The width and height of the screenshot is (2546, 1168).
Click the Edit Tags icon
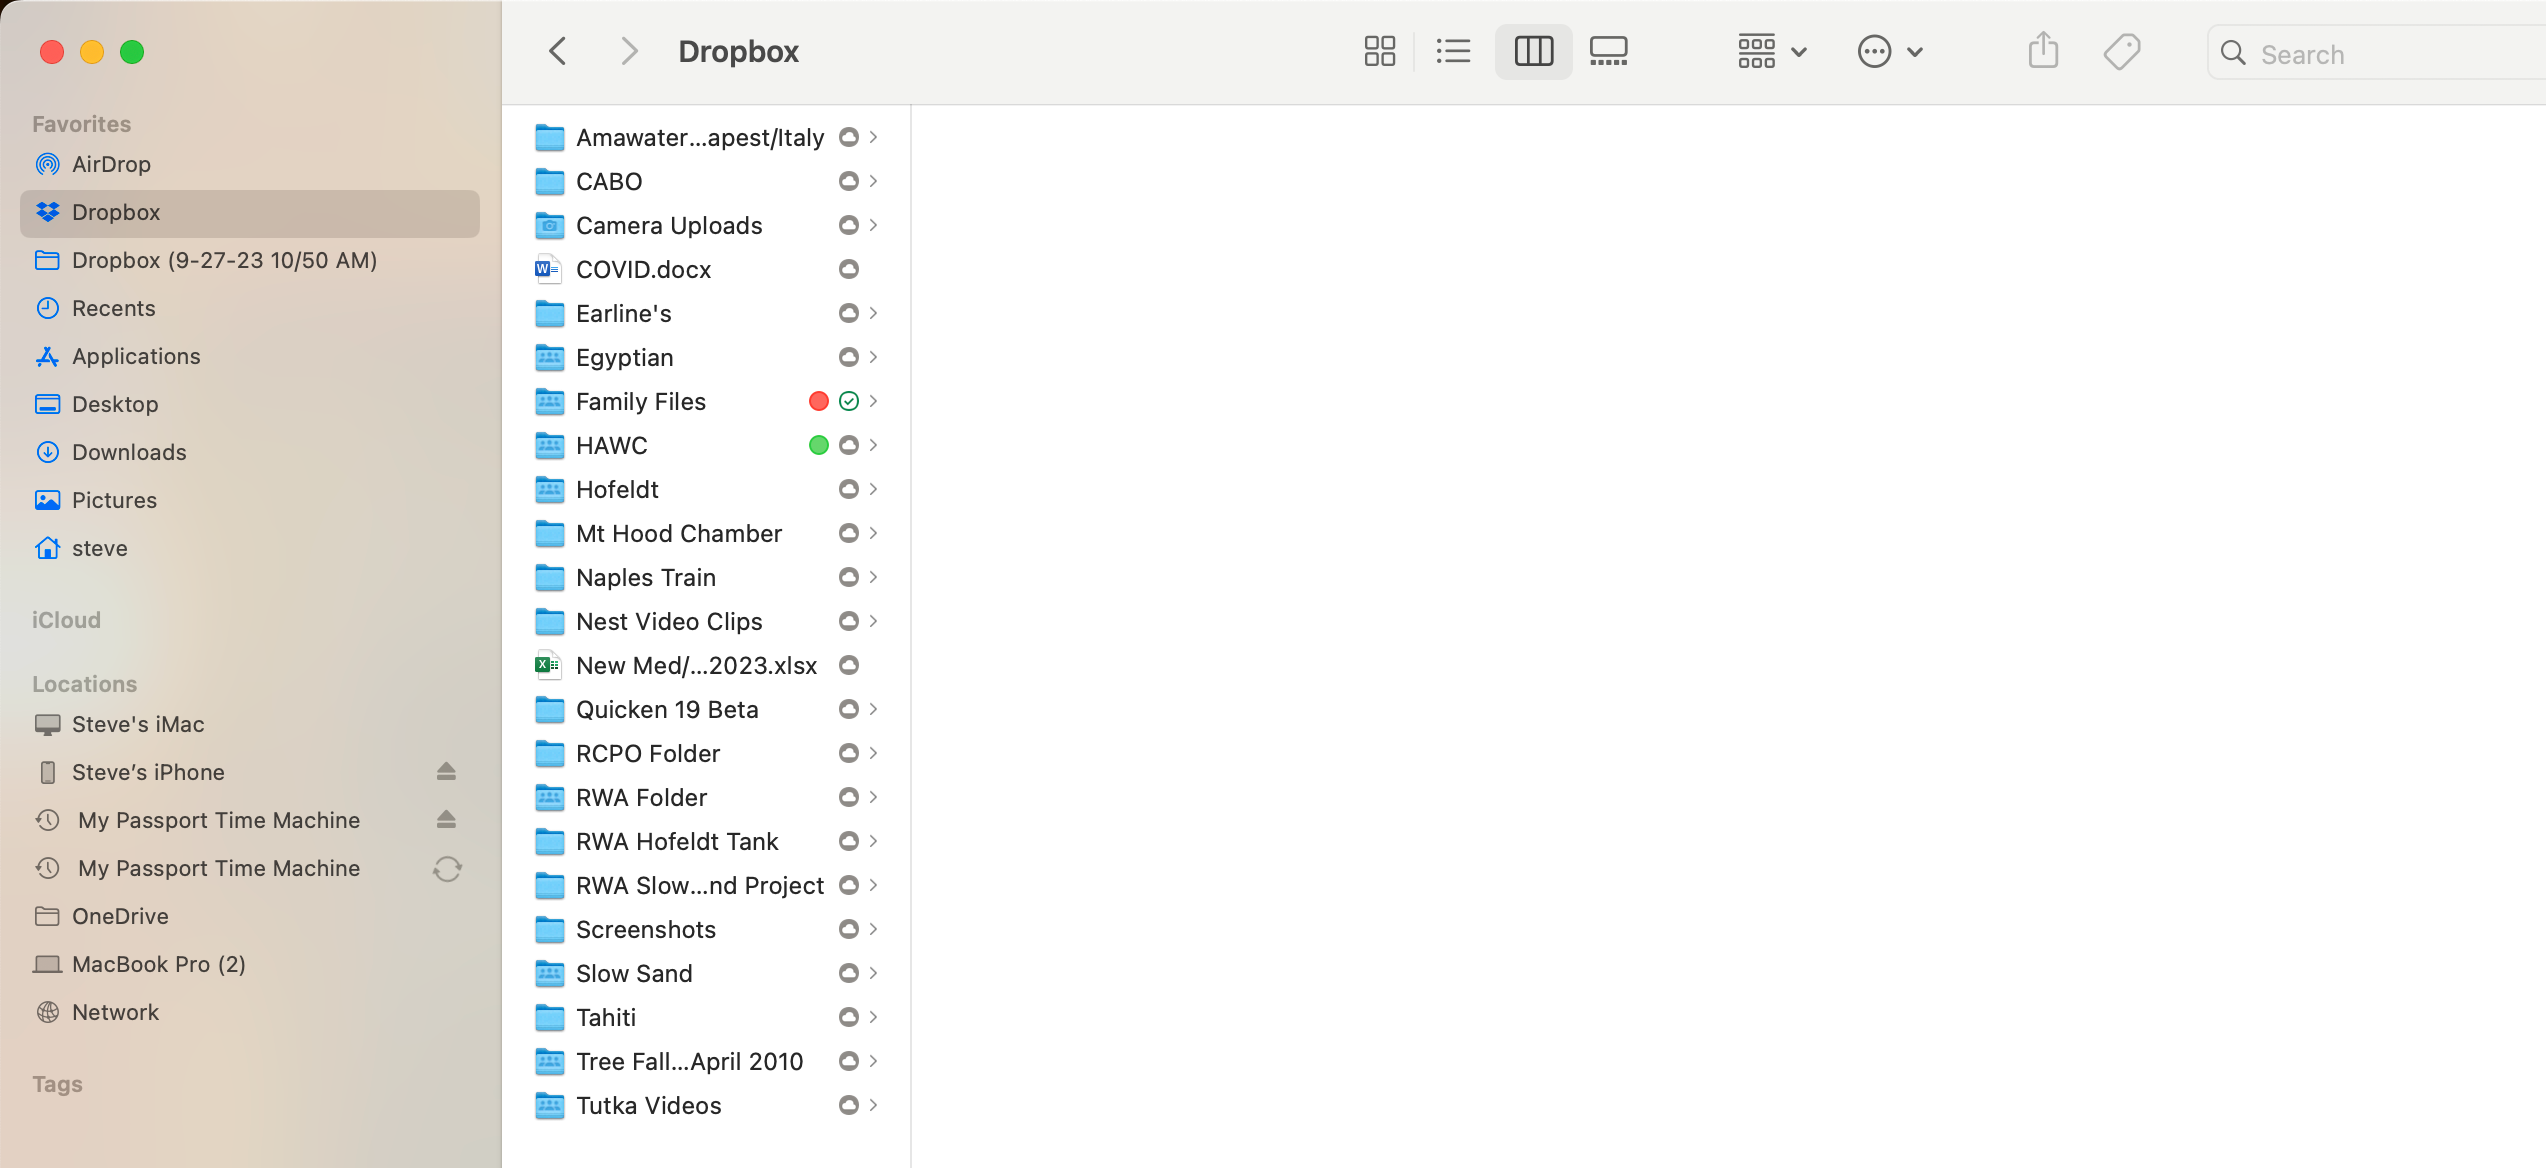click(2121, 52)
